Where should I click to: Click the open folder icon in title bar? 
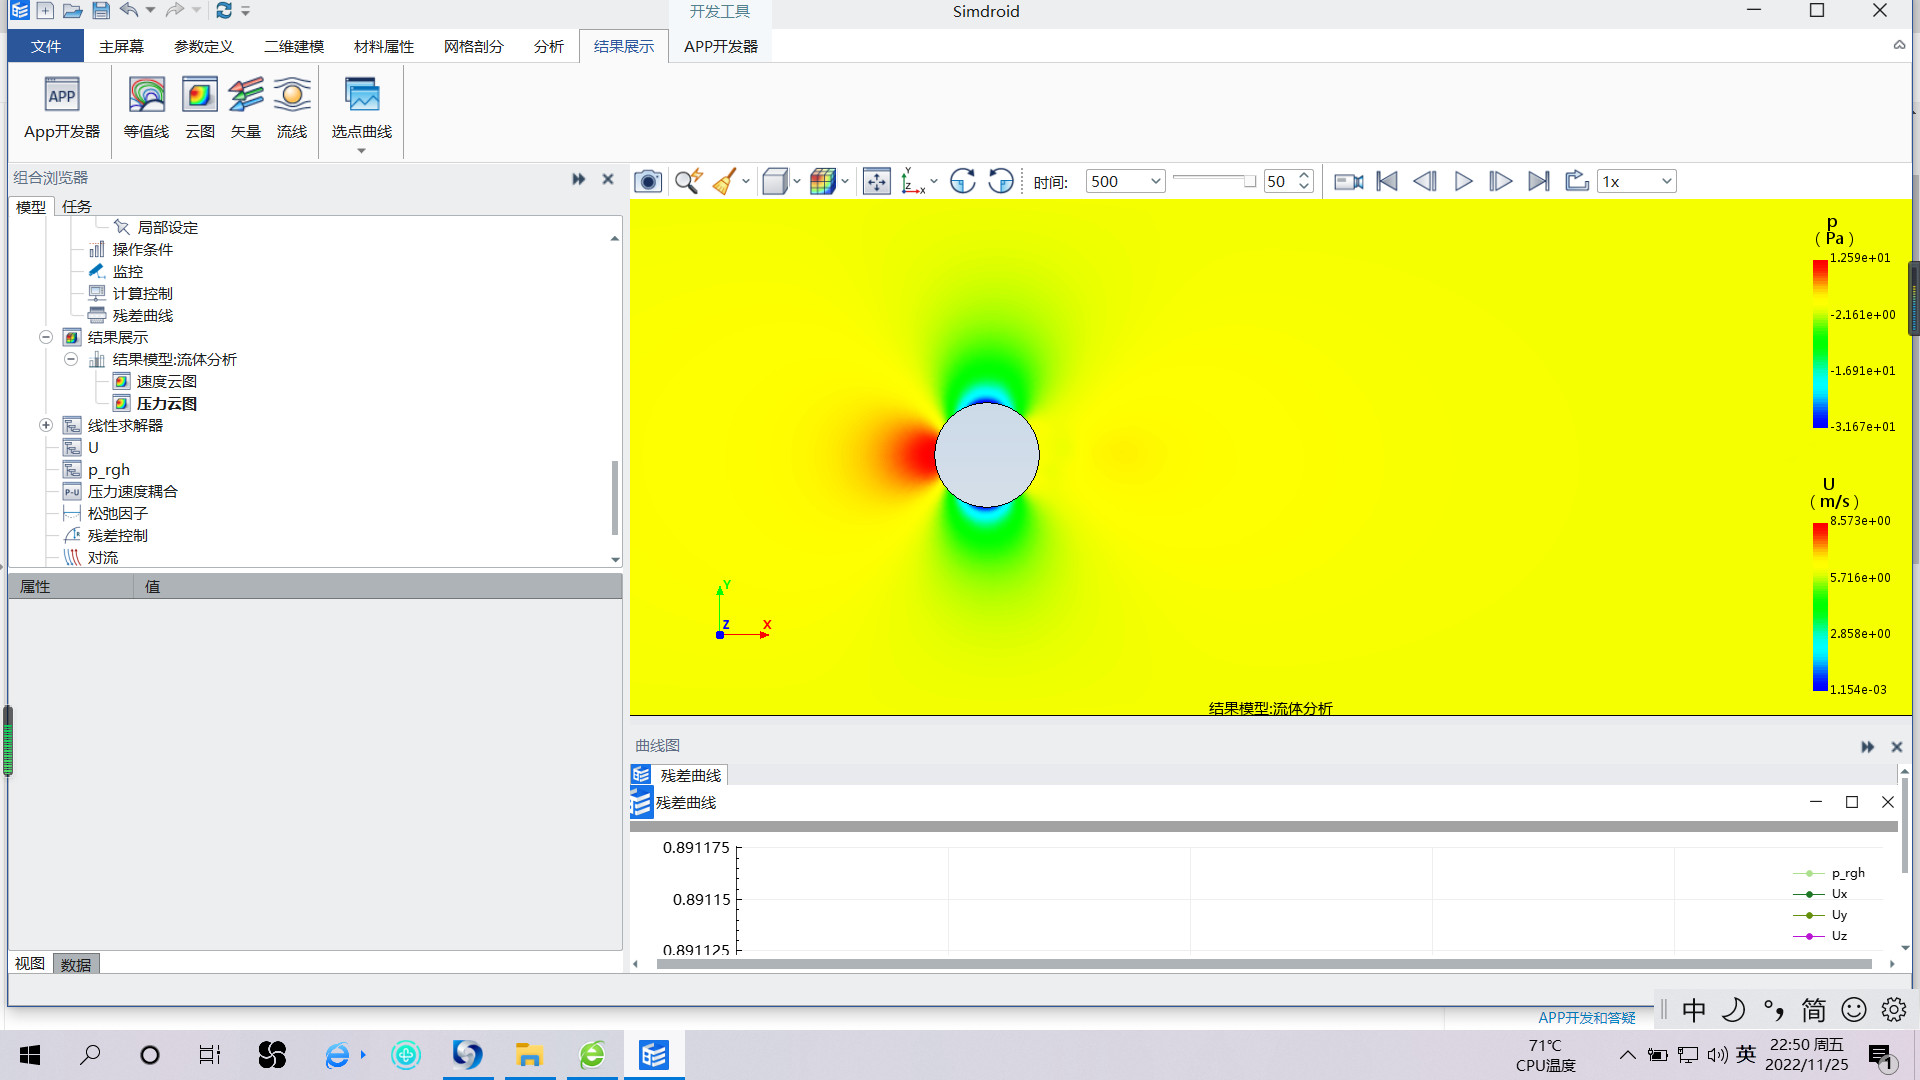tap(72, 11)
